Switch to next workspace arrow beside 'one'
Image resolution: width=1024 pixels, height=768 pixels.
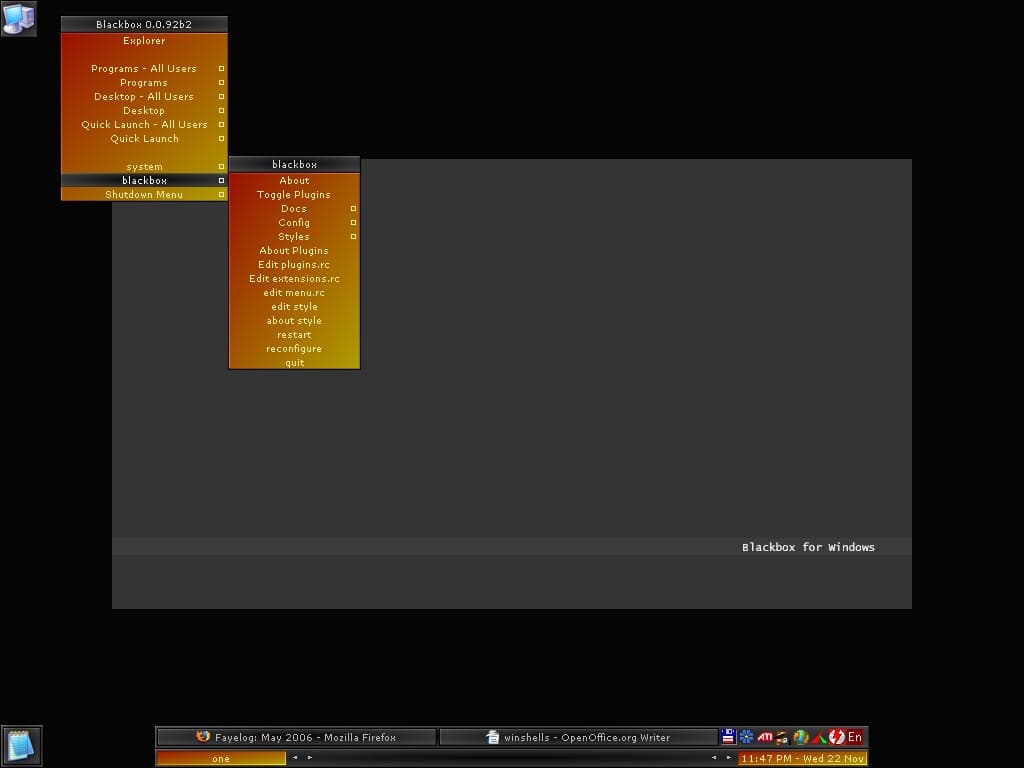click(310, 758)
